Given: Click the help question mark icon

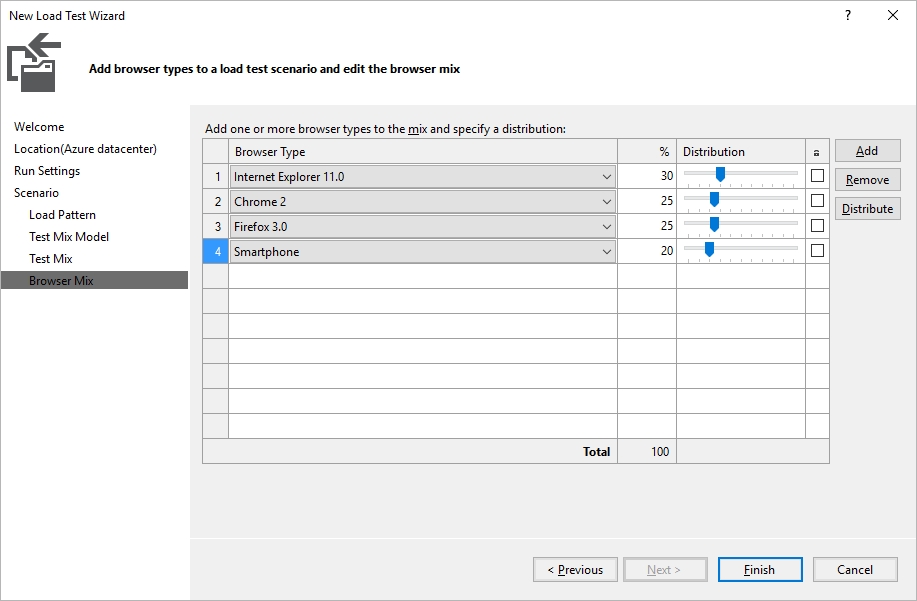Looking at the screenshot, I should point(847,15).
